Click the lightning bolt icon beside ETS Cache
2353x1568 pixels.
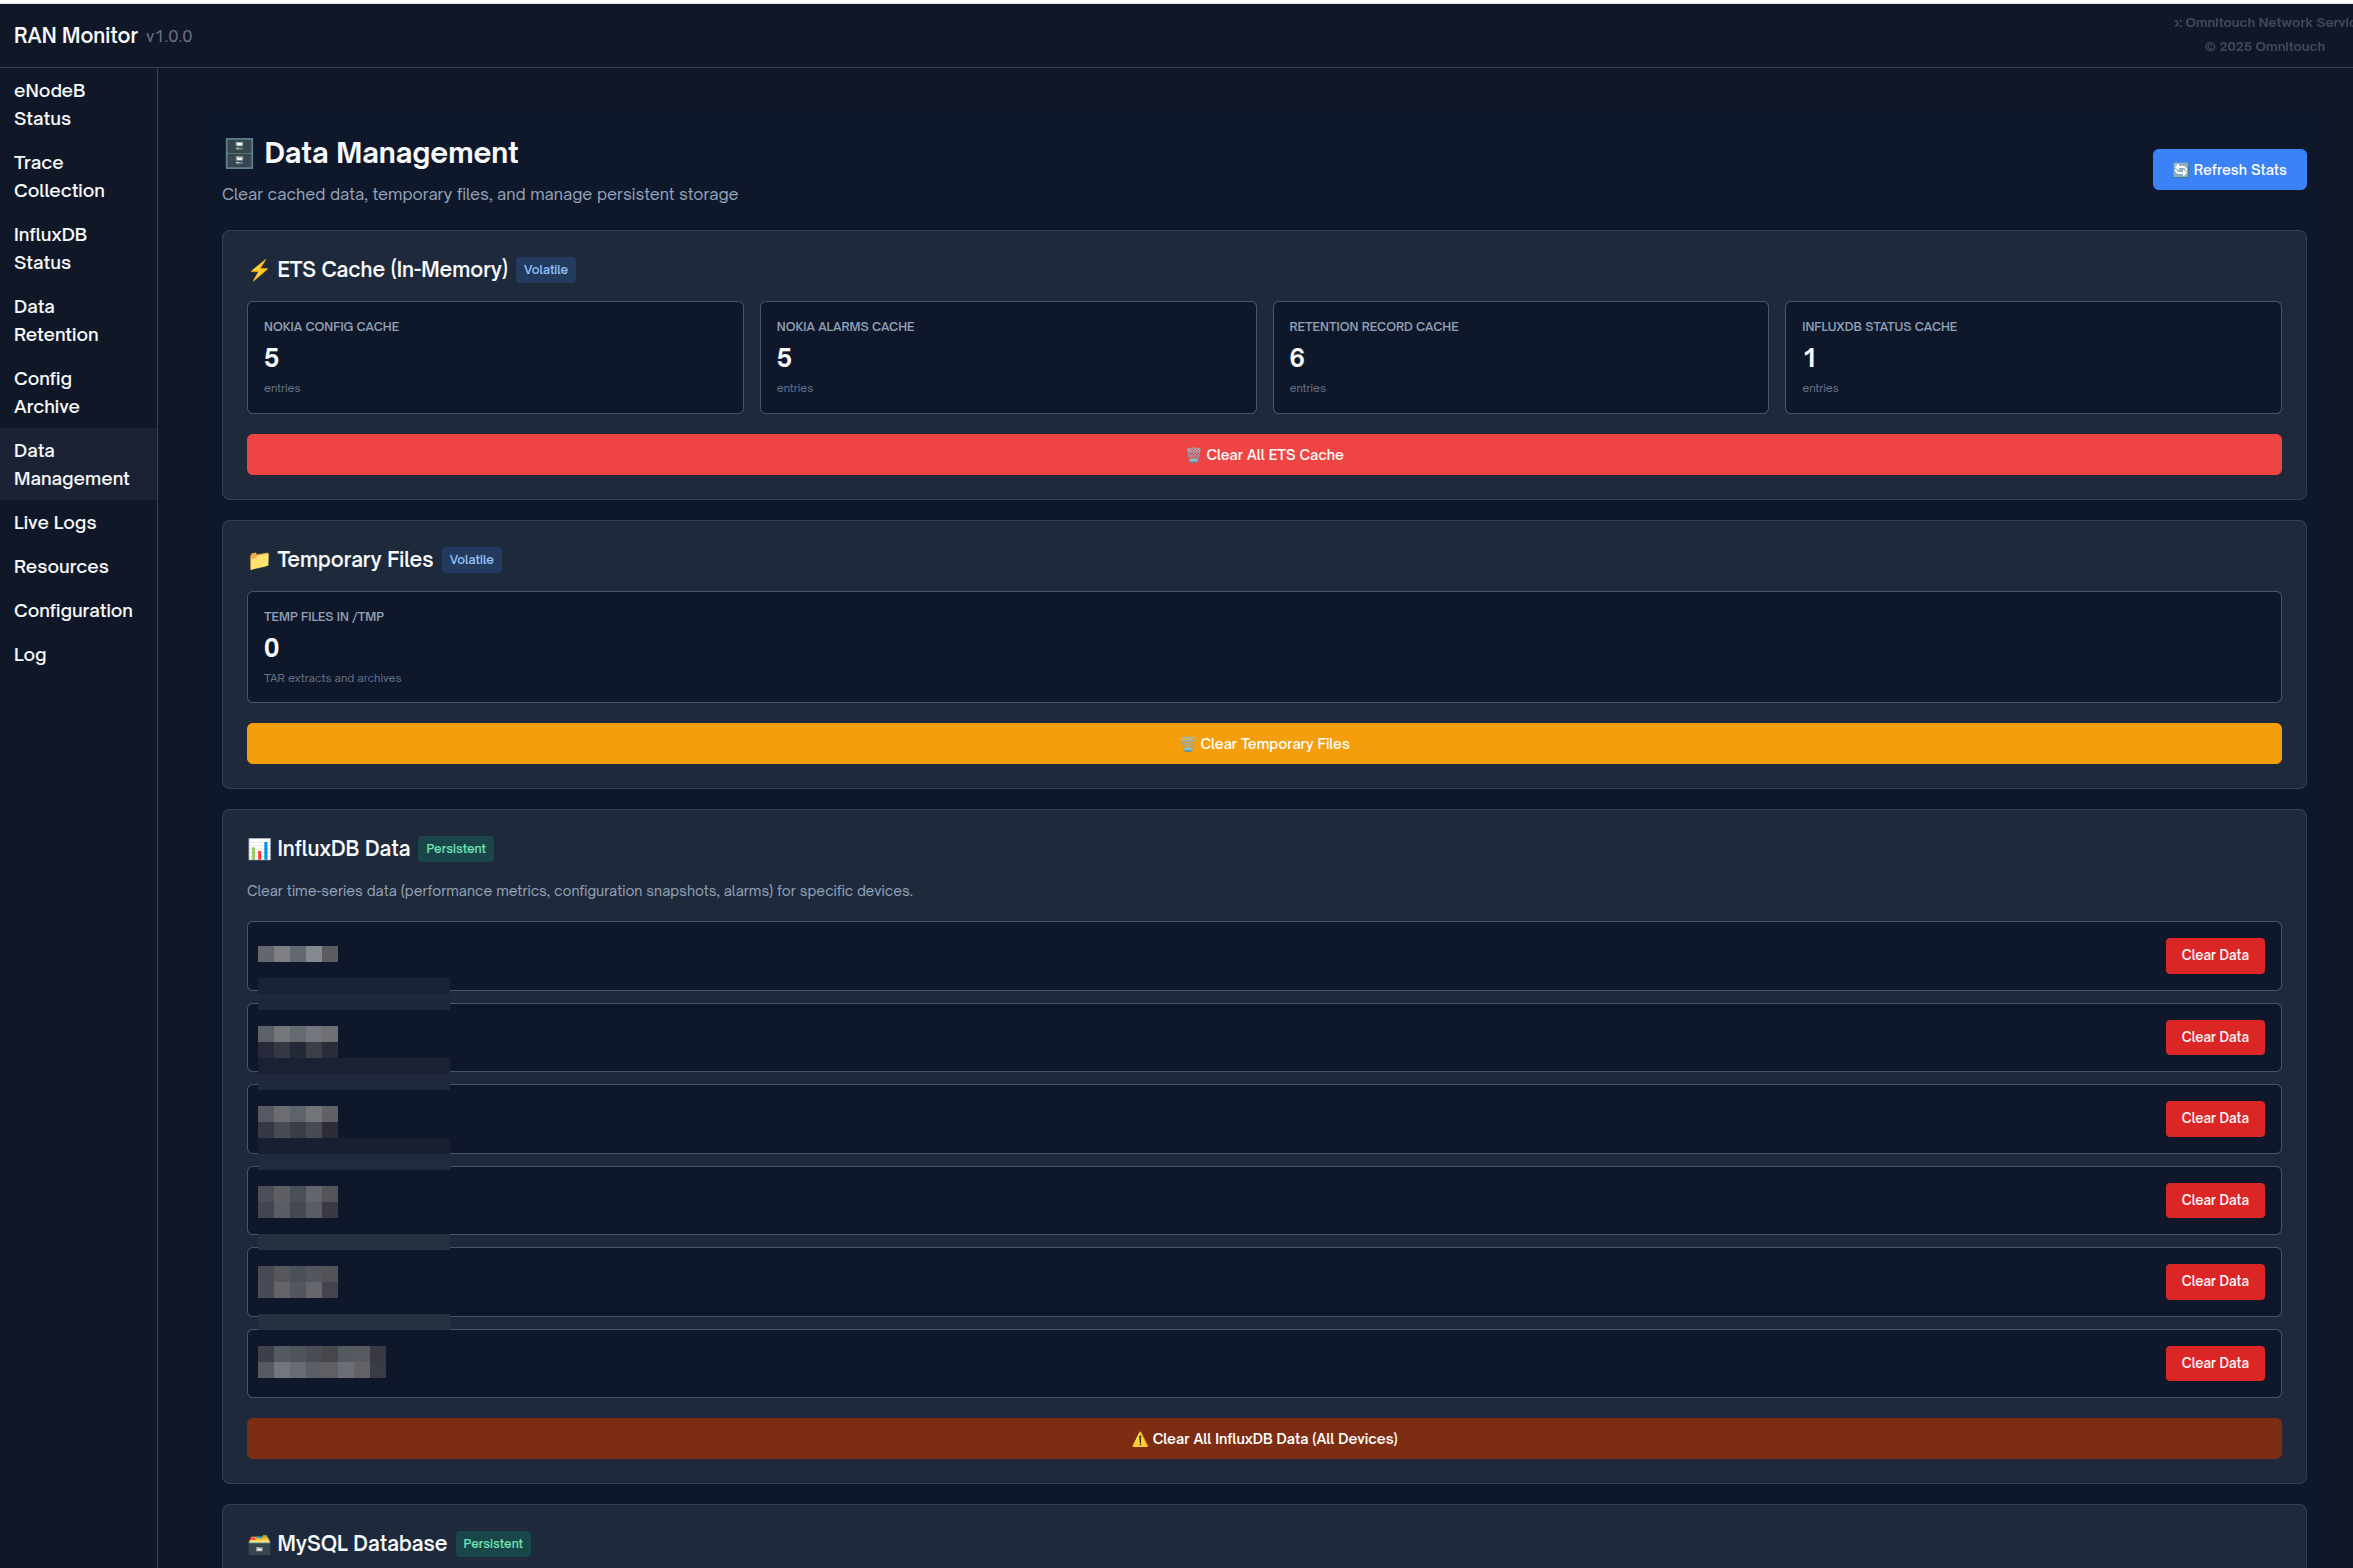[x=259, y=270]
